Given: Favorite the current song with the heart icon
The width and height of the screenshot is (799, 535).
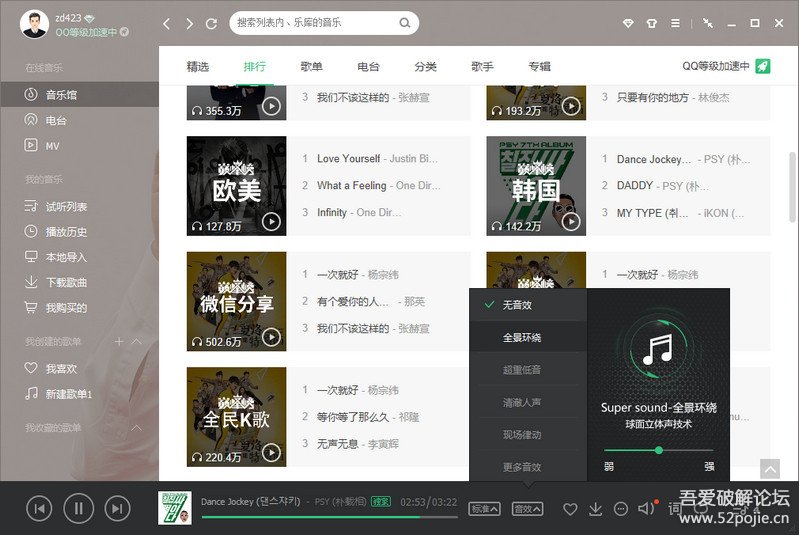Looking at the screenshot, I should pos(570,509).
